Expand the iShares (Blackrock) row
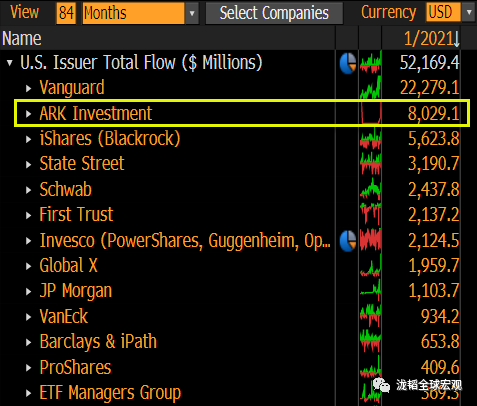Screen dimensions: 477x406 [x=29, y=139]
